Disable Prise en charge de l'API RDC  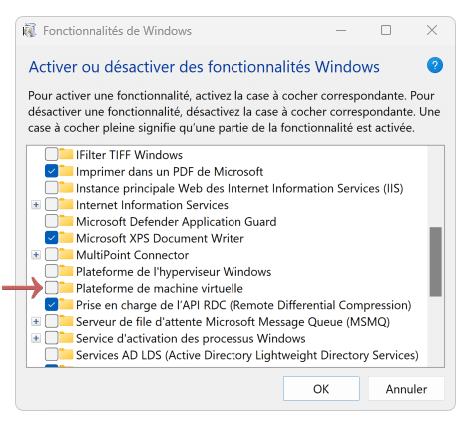coord(51,304)
